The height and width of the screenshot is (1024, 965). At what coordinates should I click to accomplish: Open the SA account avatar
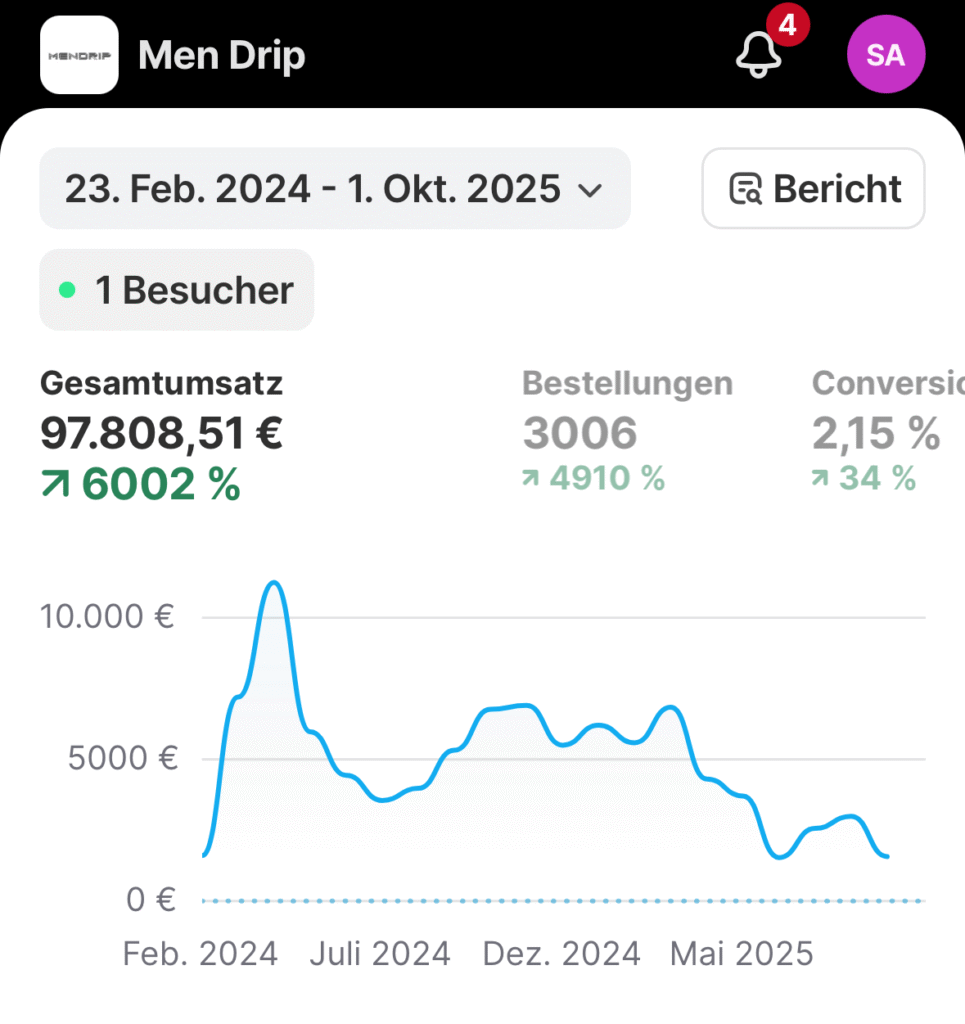tap(886, 55)
